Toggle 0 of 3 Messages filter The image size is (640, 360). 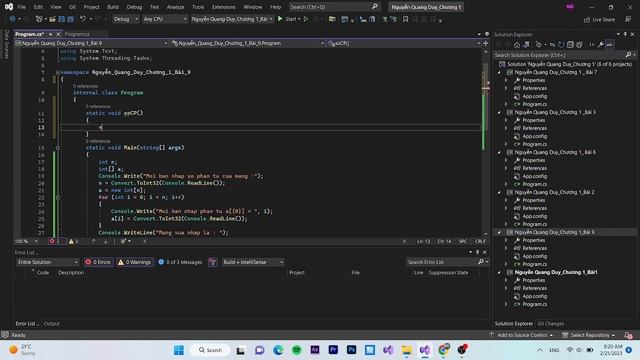180,262
